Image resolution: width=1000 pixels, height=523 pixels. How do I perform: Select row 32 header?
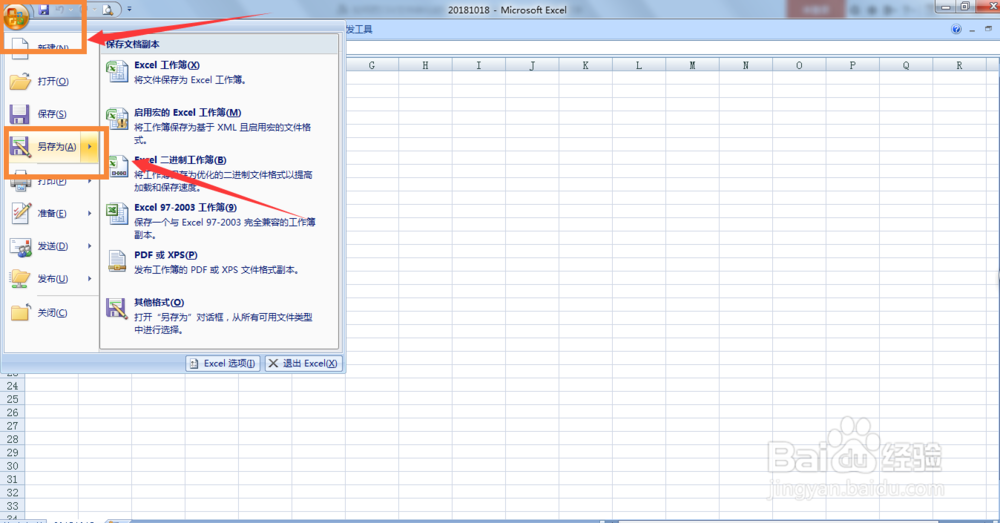pos(12,493)
